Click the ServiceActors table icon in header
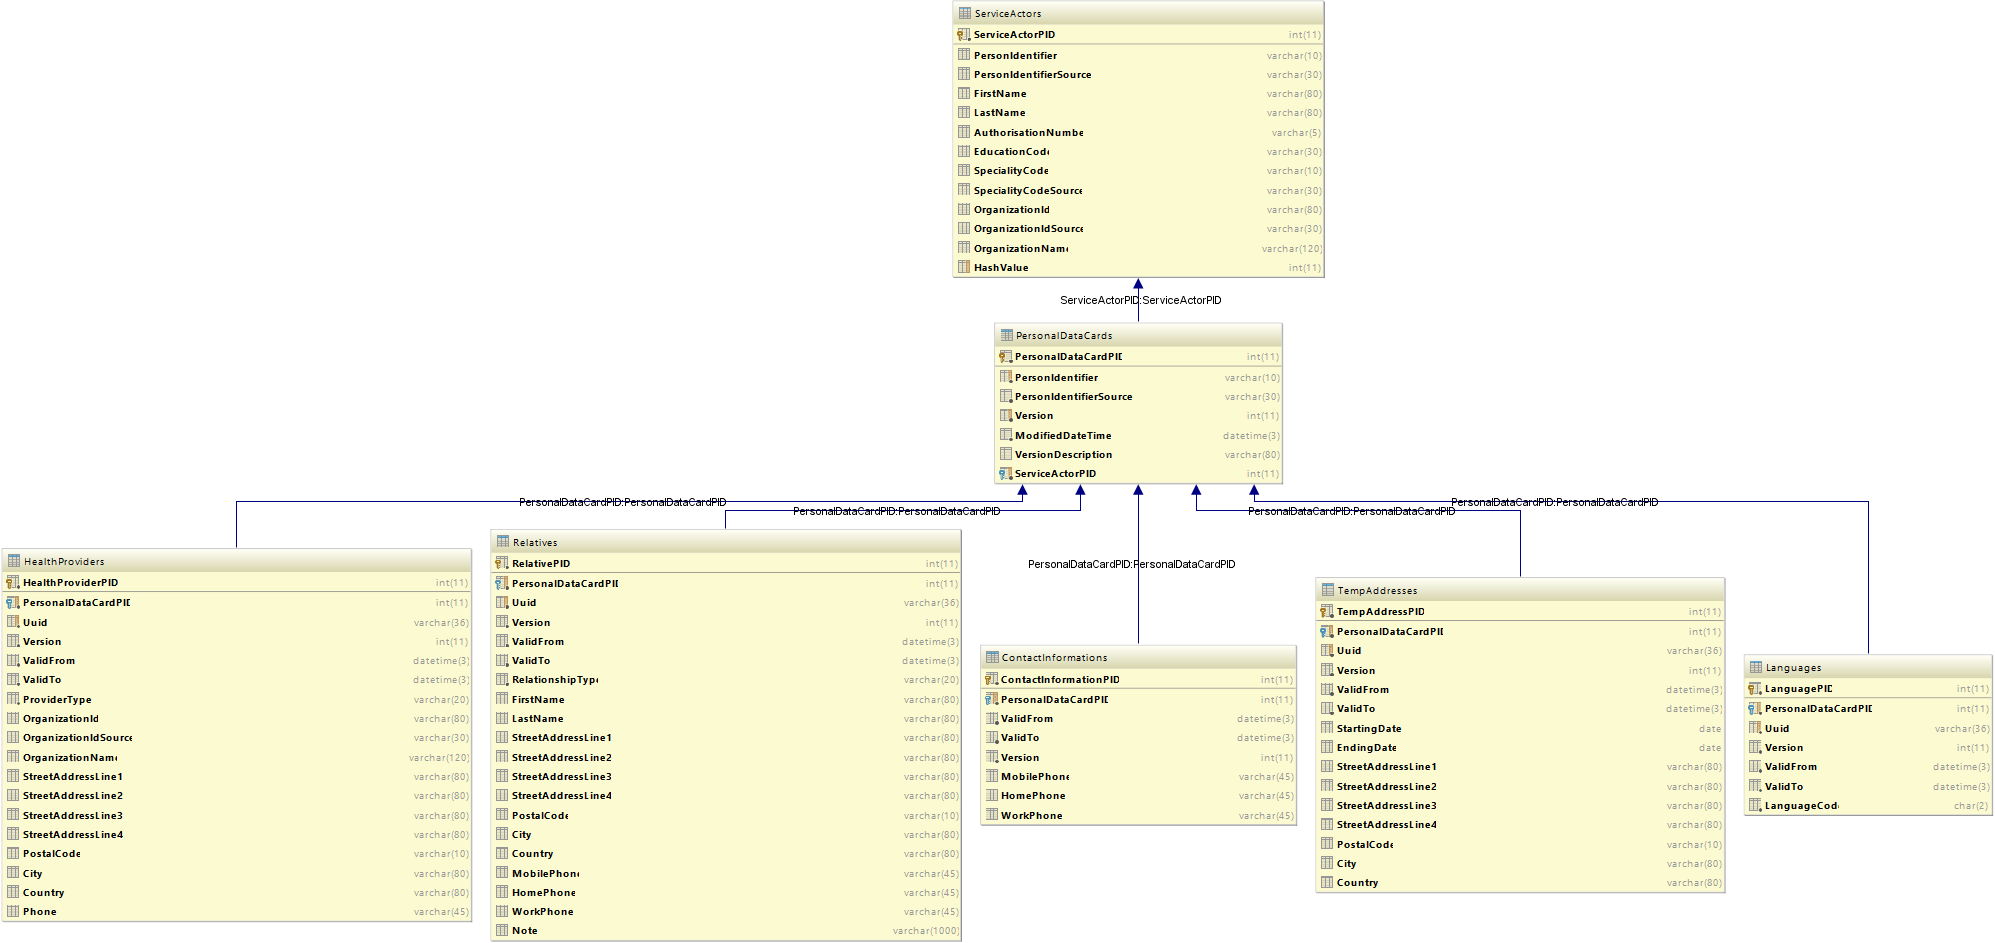1995x943 pixels. (x=964, y=13)
